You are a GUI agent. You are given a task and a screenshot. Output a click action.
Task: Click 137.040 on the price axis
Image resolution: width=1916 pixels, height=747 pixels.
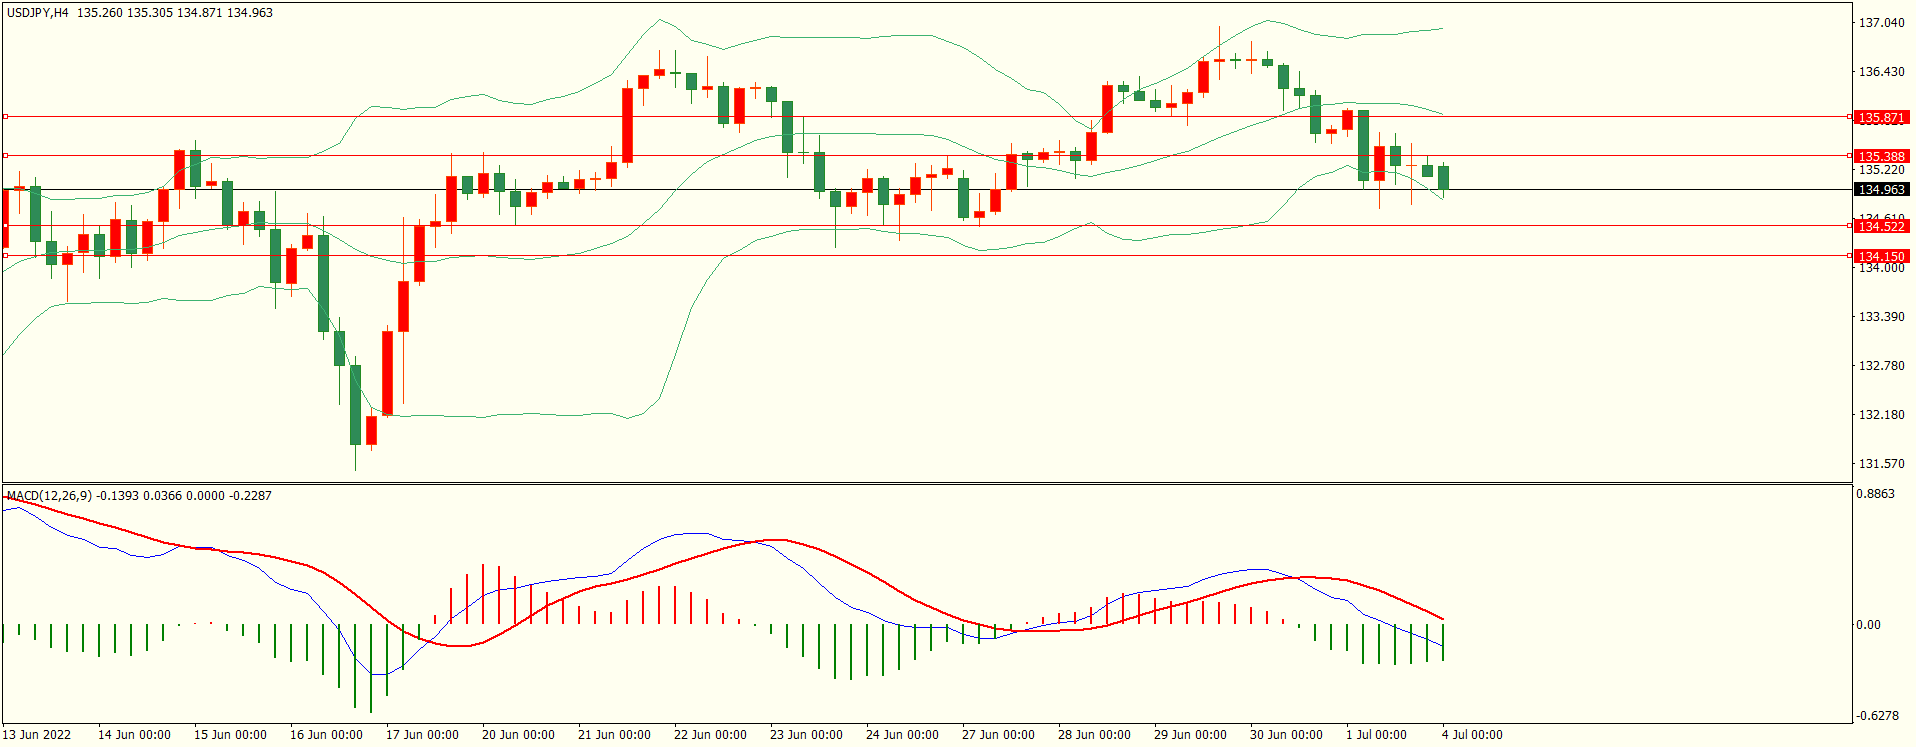[1881, 23]
